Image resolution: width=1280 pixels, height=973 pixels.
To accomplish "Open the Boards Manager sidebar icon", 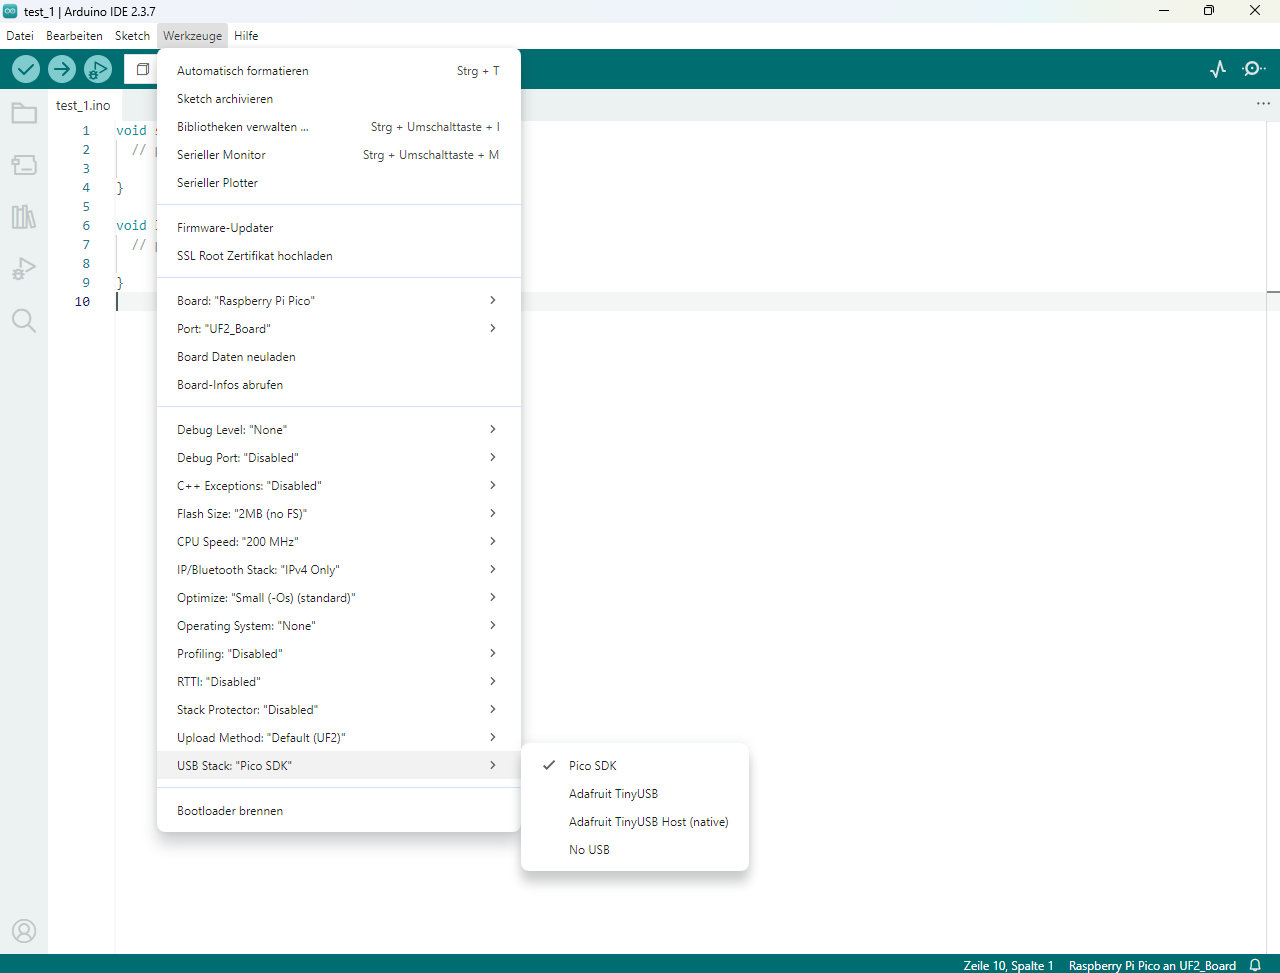I will pyautogui.click(x=24, y=165).
